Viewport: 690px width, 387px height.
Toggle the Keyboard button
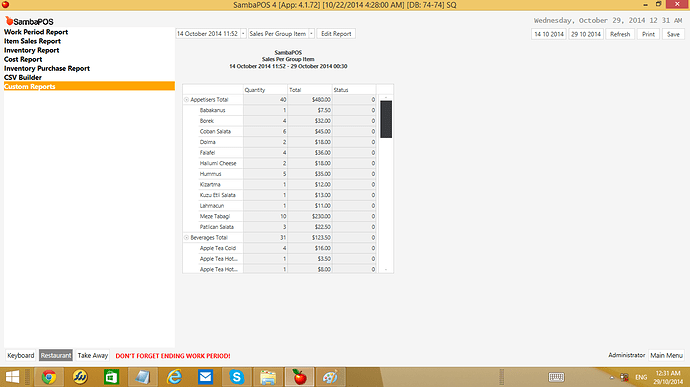pyautogui.click(x=21, y=355)
